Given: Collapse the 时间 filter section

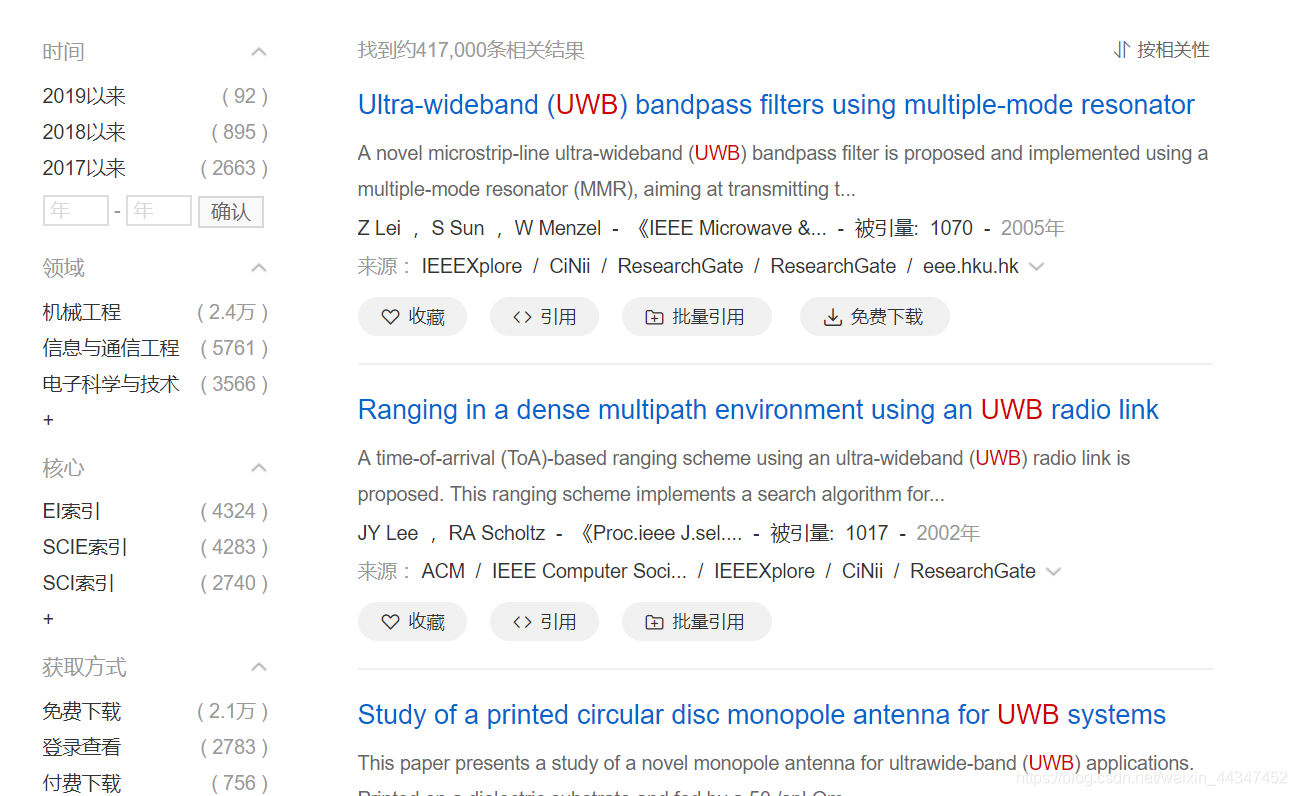Looking at the screenshot, I should pyautogui.click(x=259, y=51).
